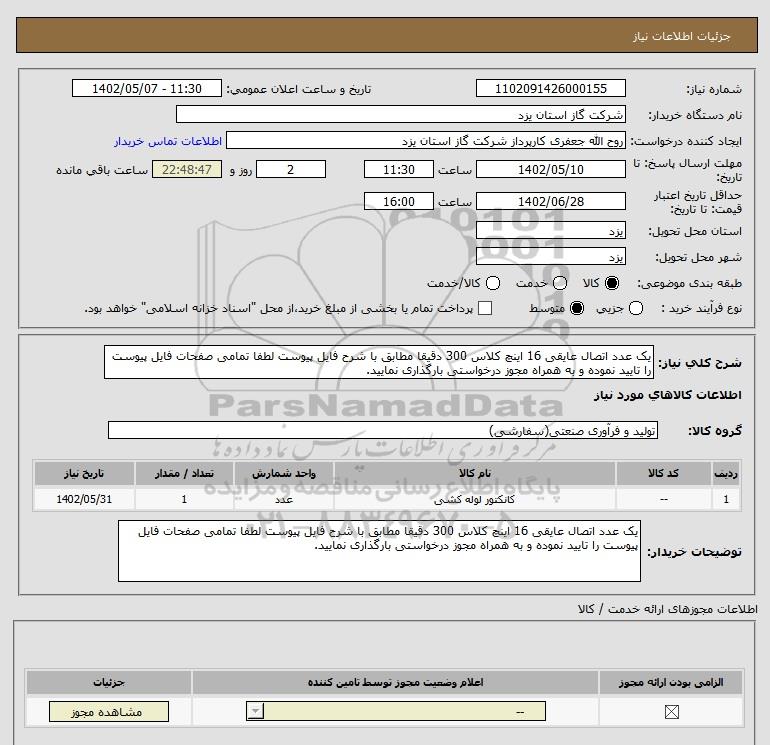Click the واحد شمارش column header
The height and width of the screenshot is (745, 770).
pyautogui.click(x=284, y=473)
